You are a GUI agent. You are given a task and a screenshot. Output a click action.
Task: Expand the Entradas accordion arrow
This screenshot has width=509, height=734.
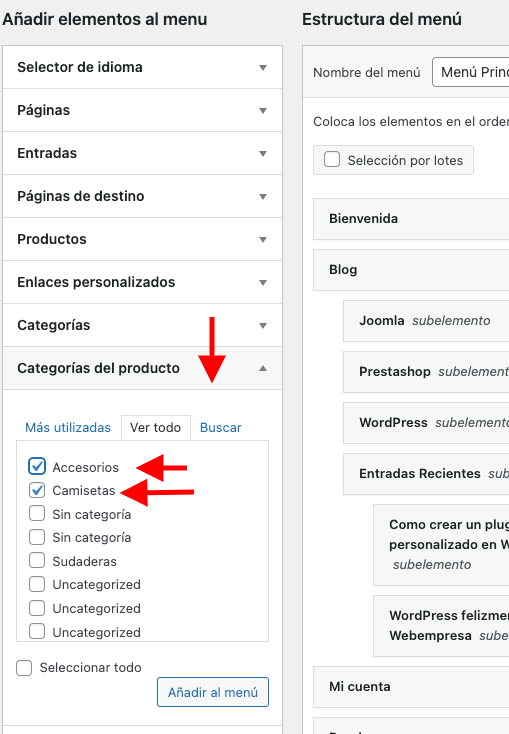[263, 154]
